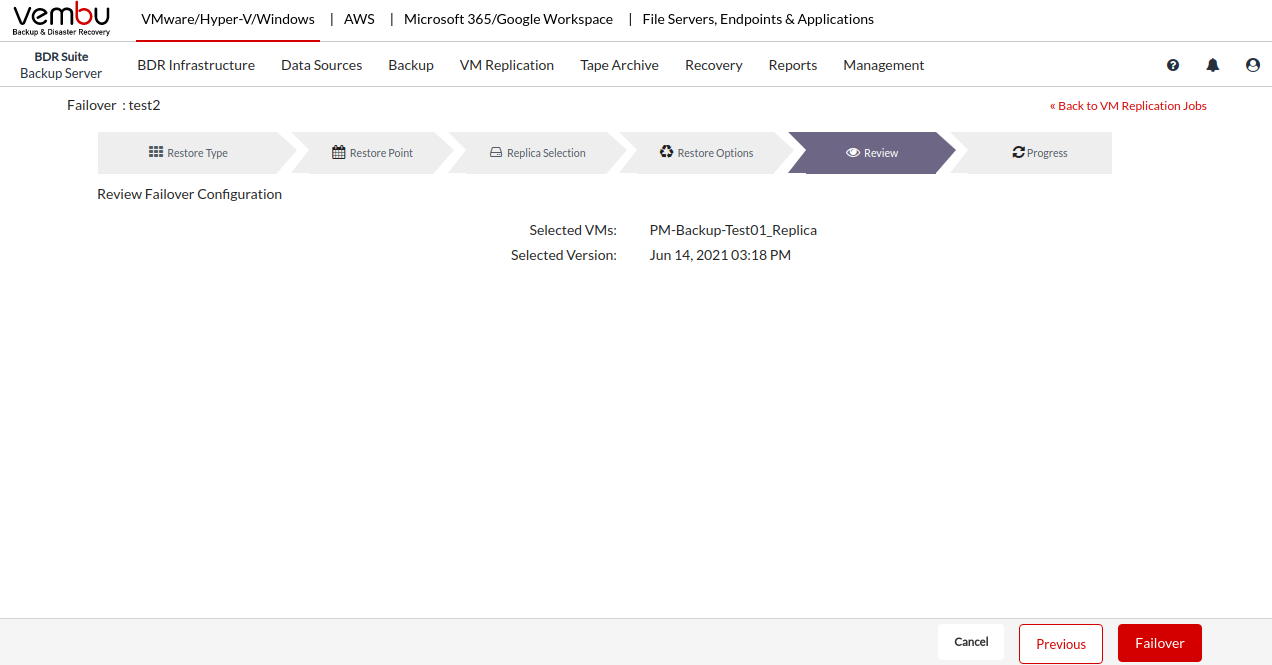
Task: Go back with the Previous button
Action: click(x=1060, y=644)
